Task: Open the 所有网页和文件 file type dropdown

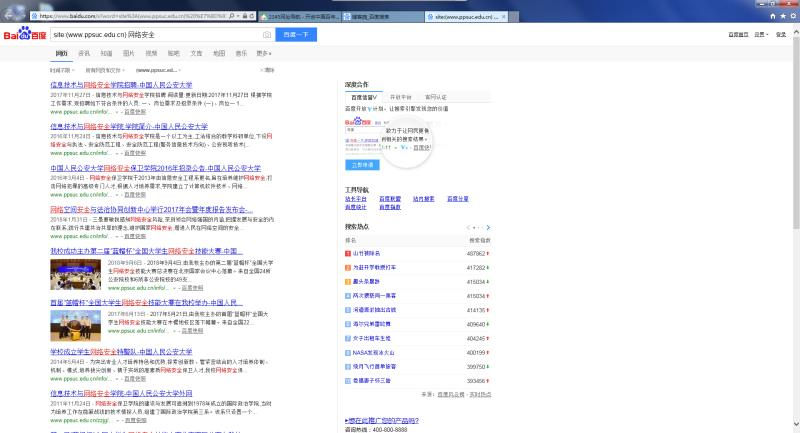Action: [x=105, y=70]
